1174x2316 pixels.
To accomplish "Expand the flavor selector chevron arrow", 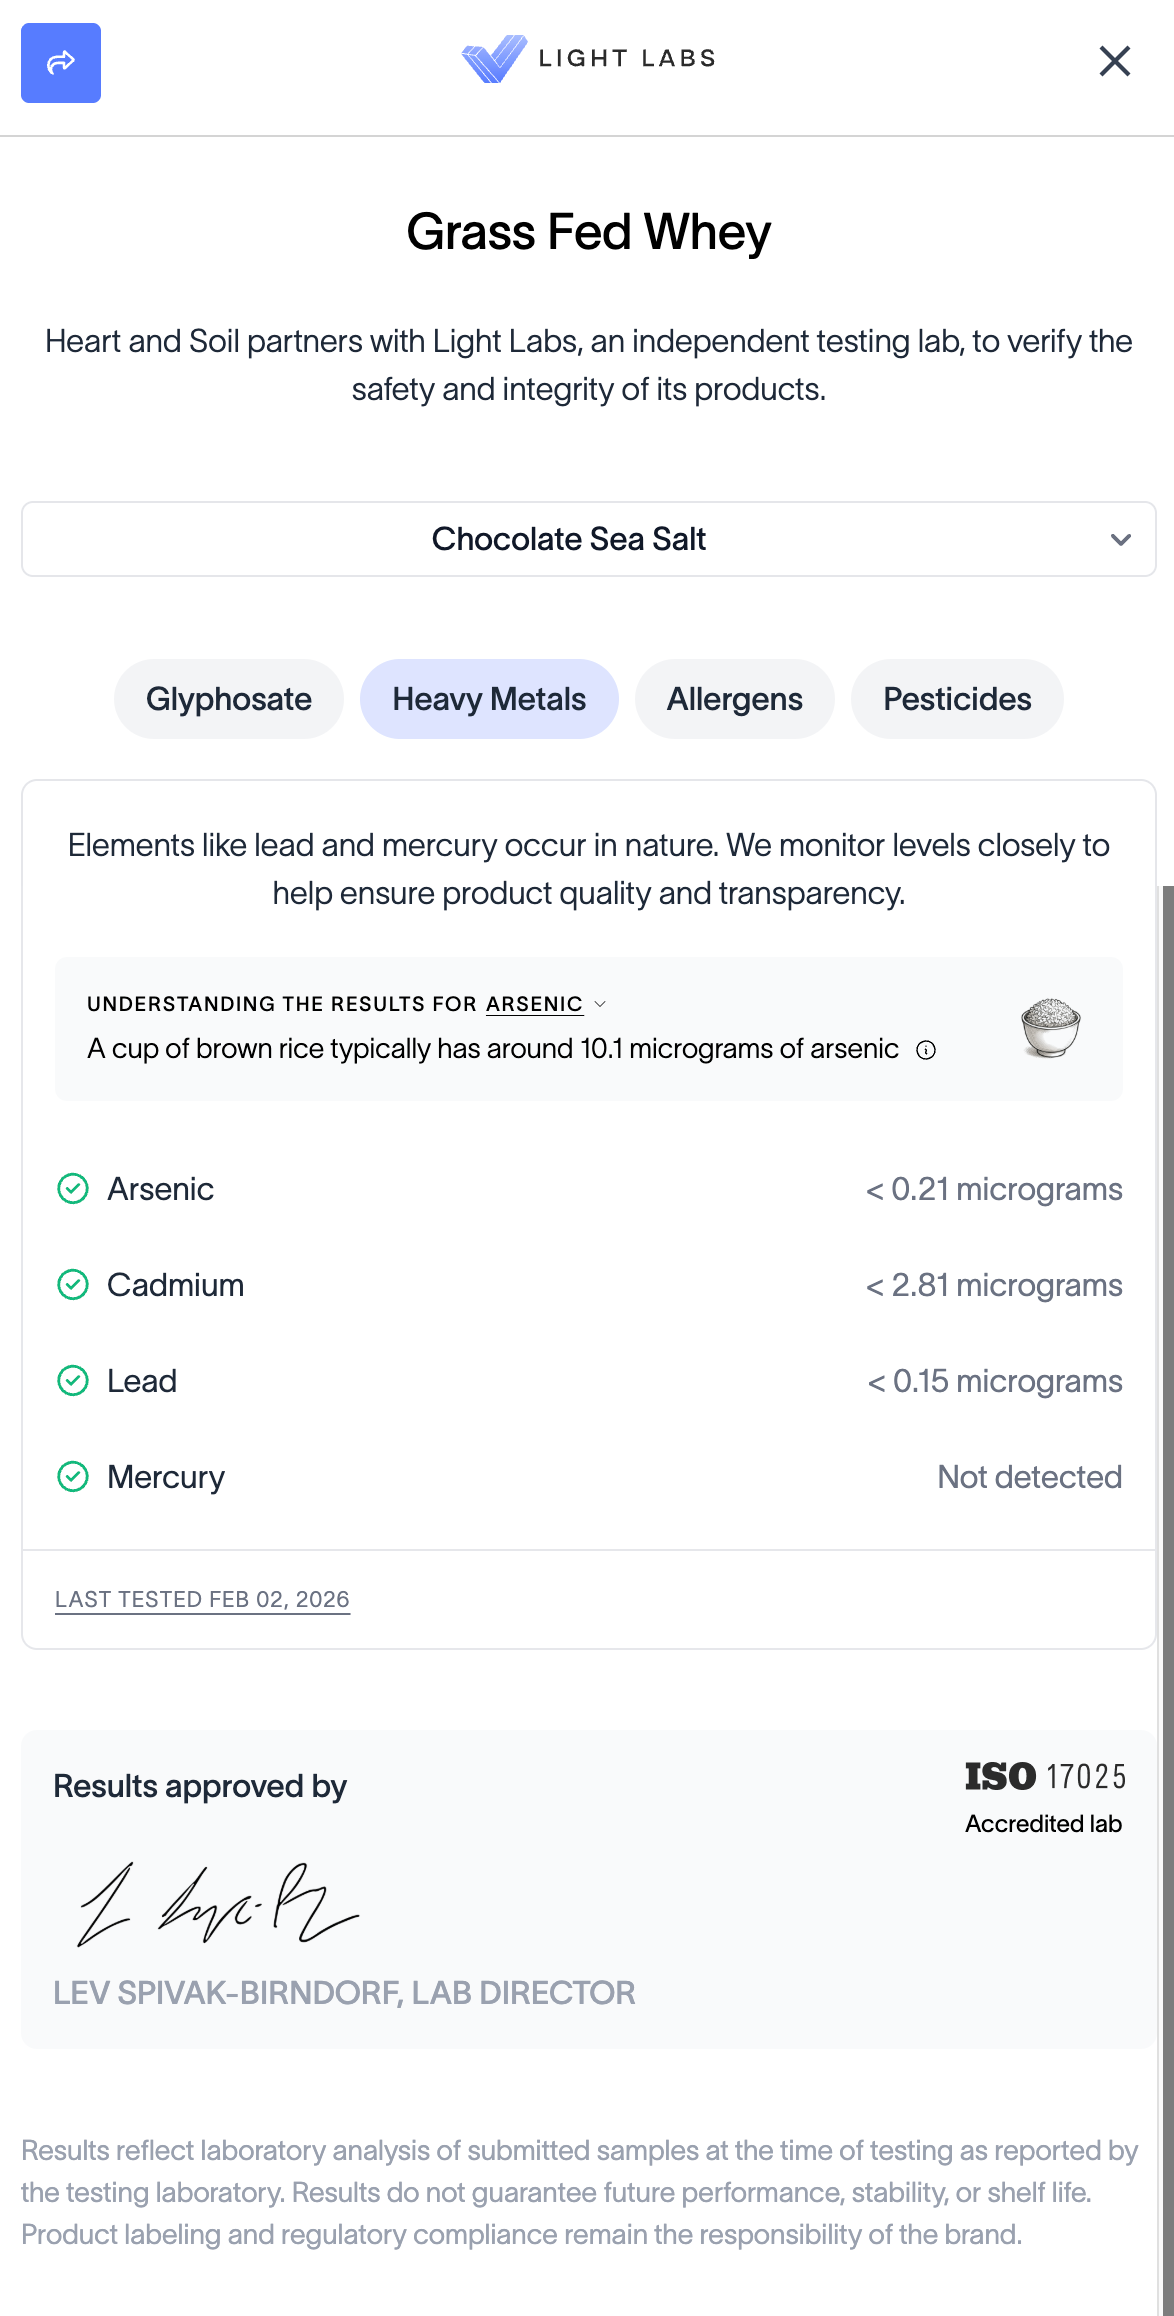I will (1121, 540).
